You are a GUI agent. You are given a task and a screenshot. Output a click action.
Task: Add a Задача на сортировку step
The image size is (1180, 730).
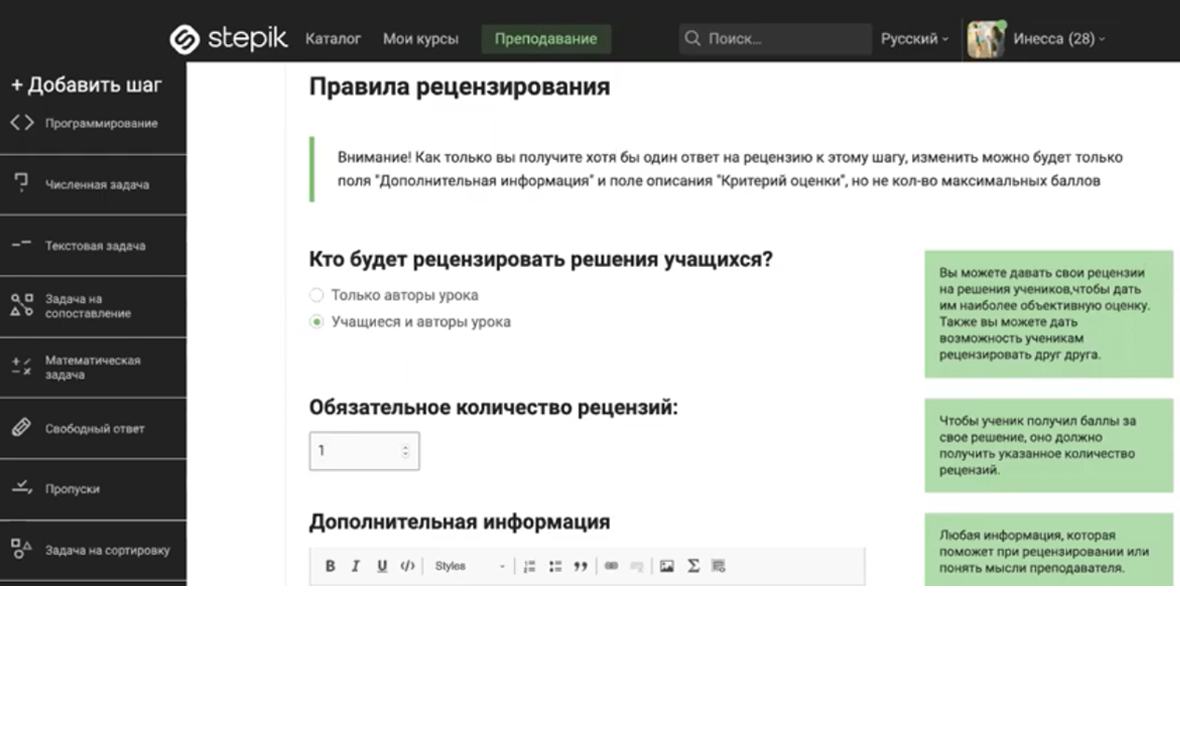94,550
